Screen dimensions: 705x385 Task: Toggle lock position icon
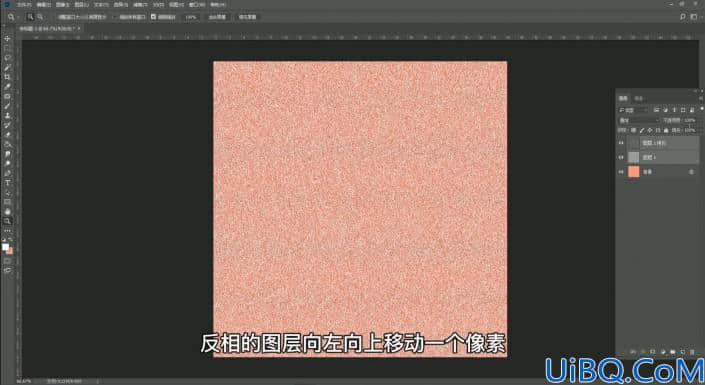coord(650,130)
